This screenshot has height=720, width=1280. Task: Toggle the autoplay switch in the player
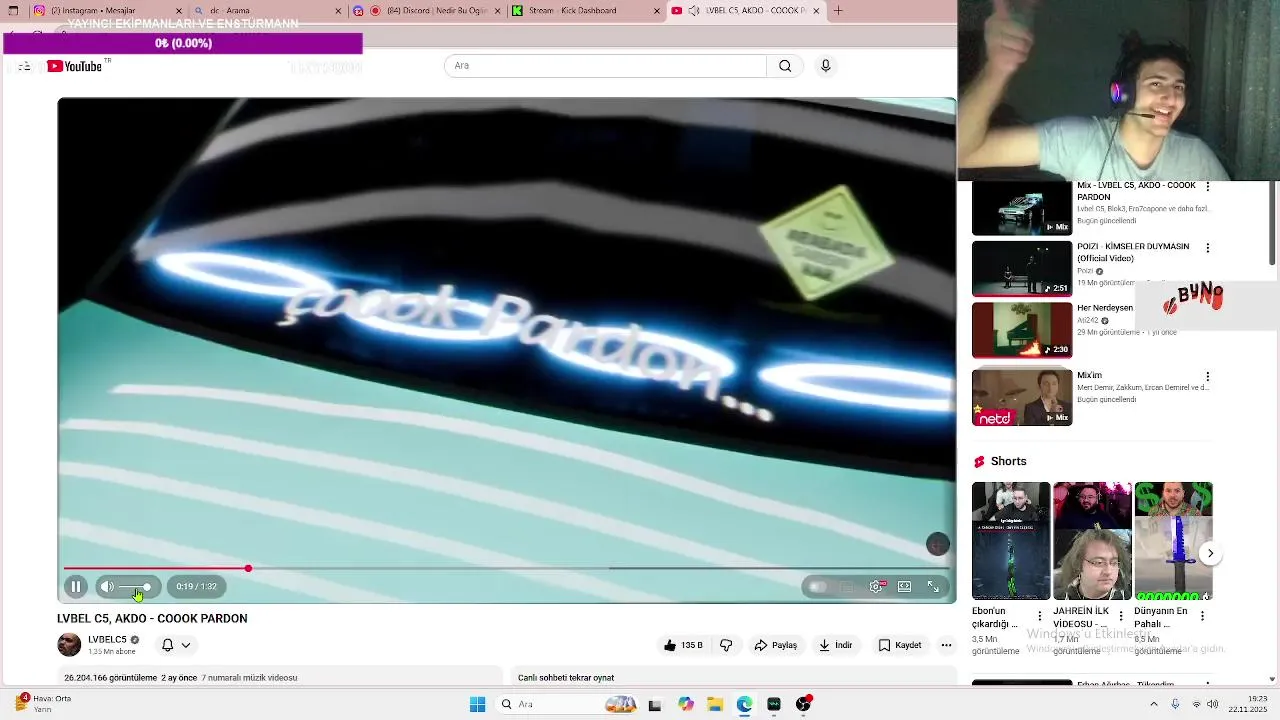(x=818, y=587)
